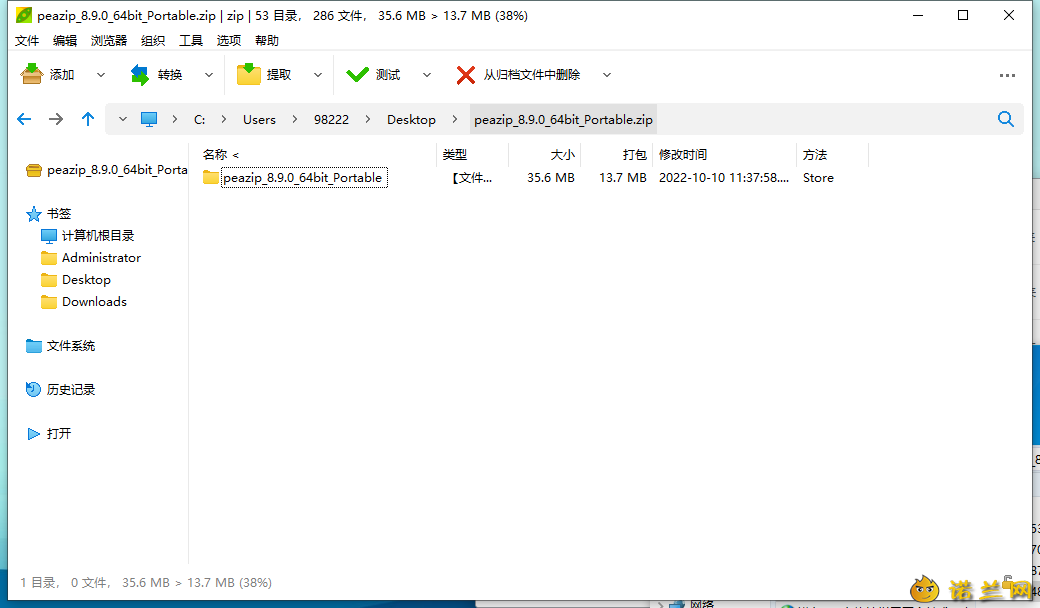Expand the delete-from-archive dropdown arrow
Screen dimensions: 1040x608
607,75
